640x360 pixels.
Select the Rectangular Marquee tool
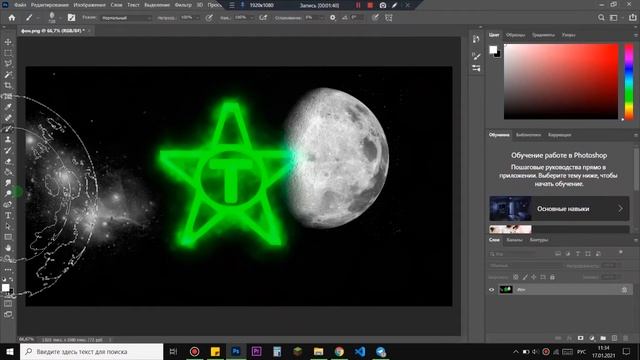tap(8, 53)
